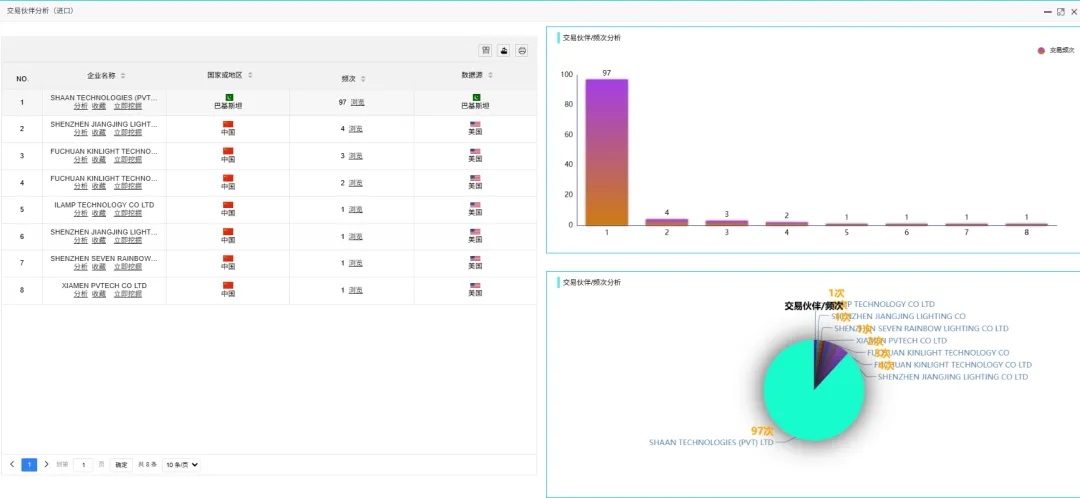Click US flag in row 2 data source
The image size is (1080, 498).
click(475, 124)
